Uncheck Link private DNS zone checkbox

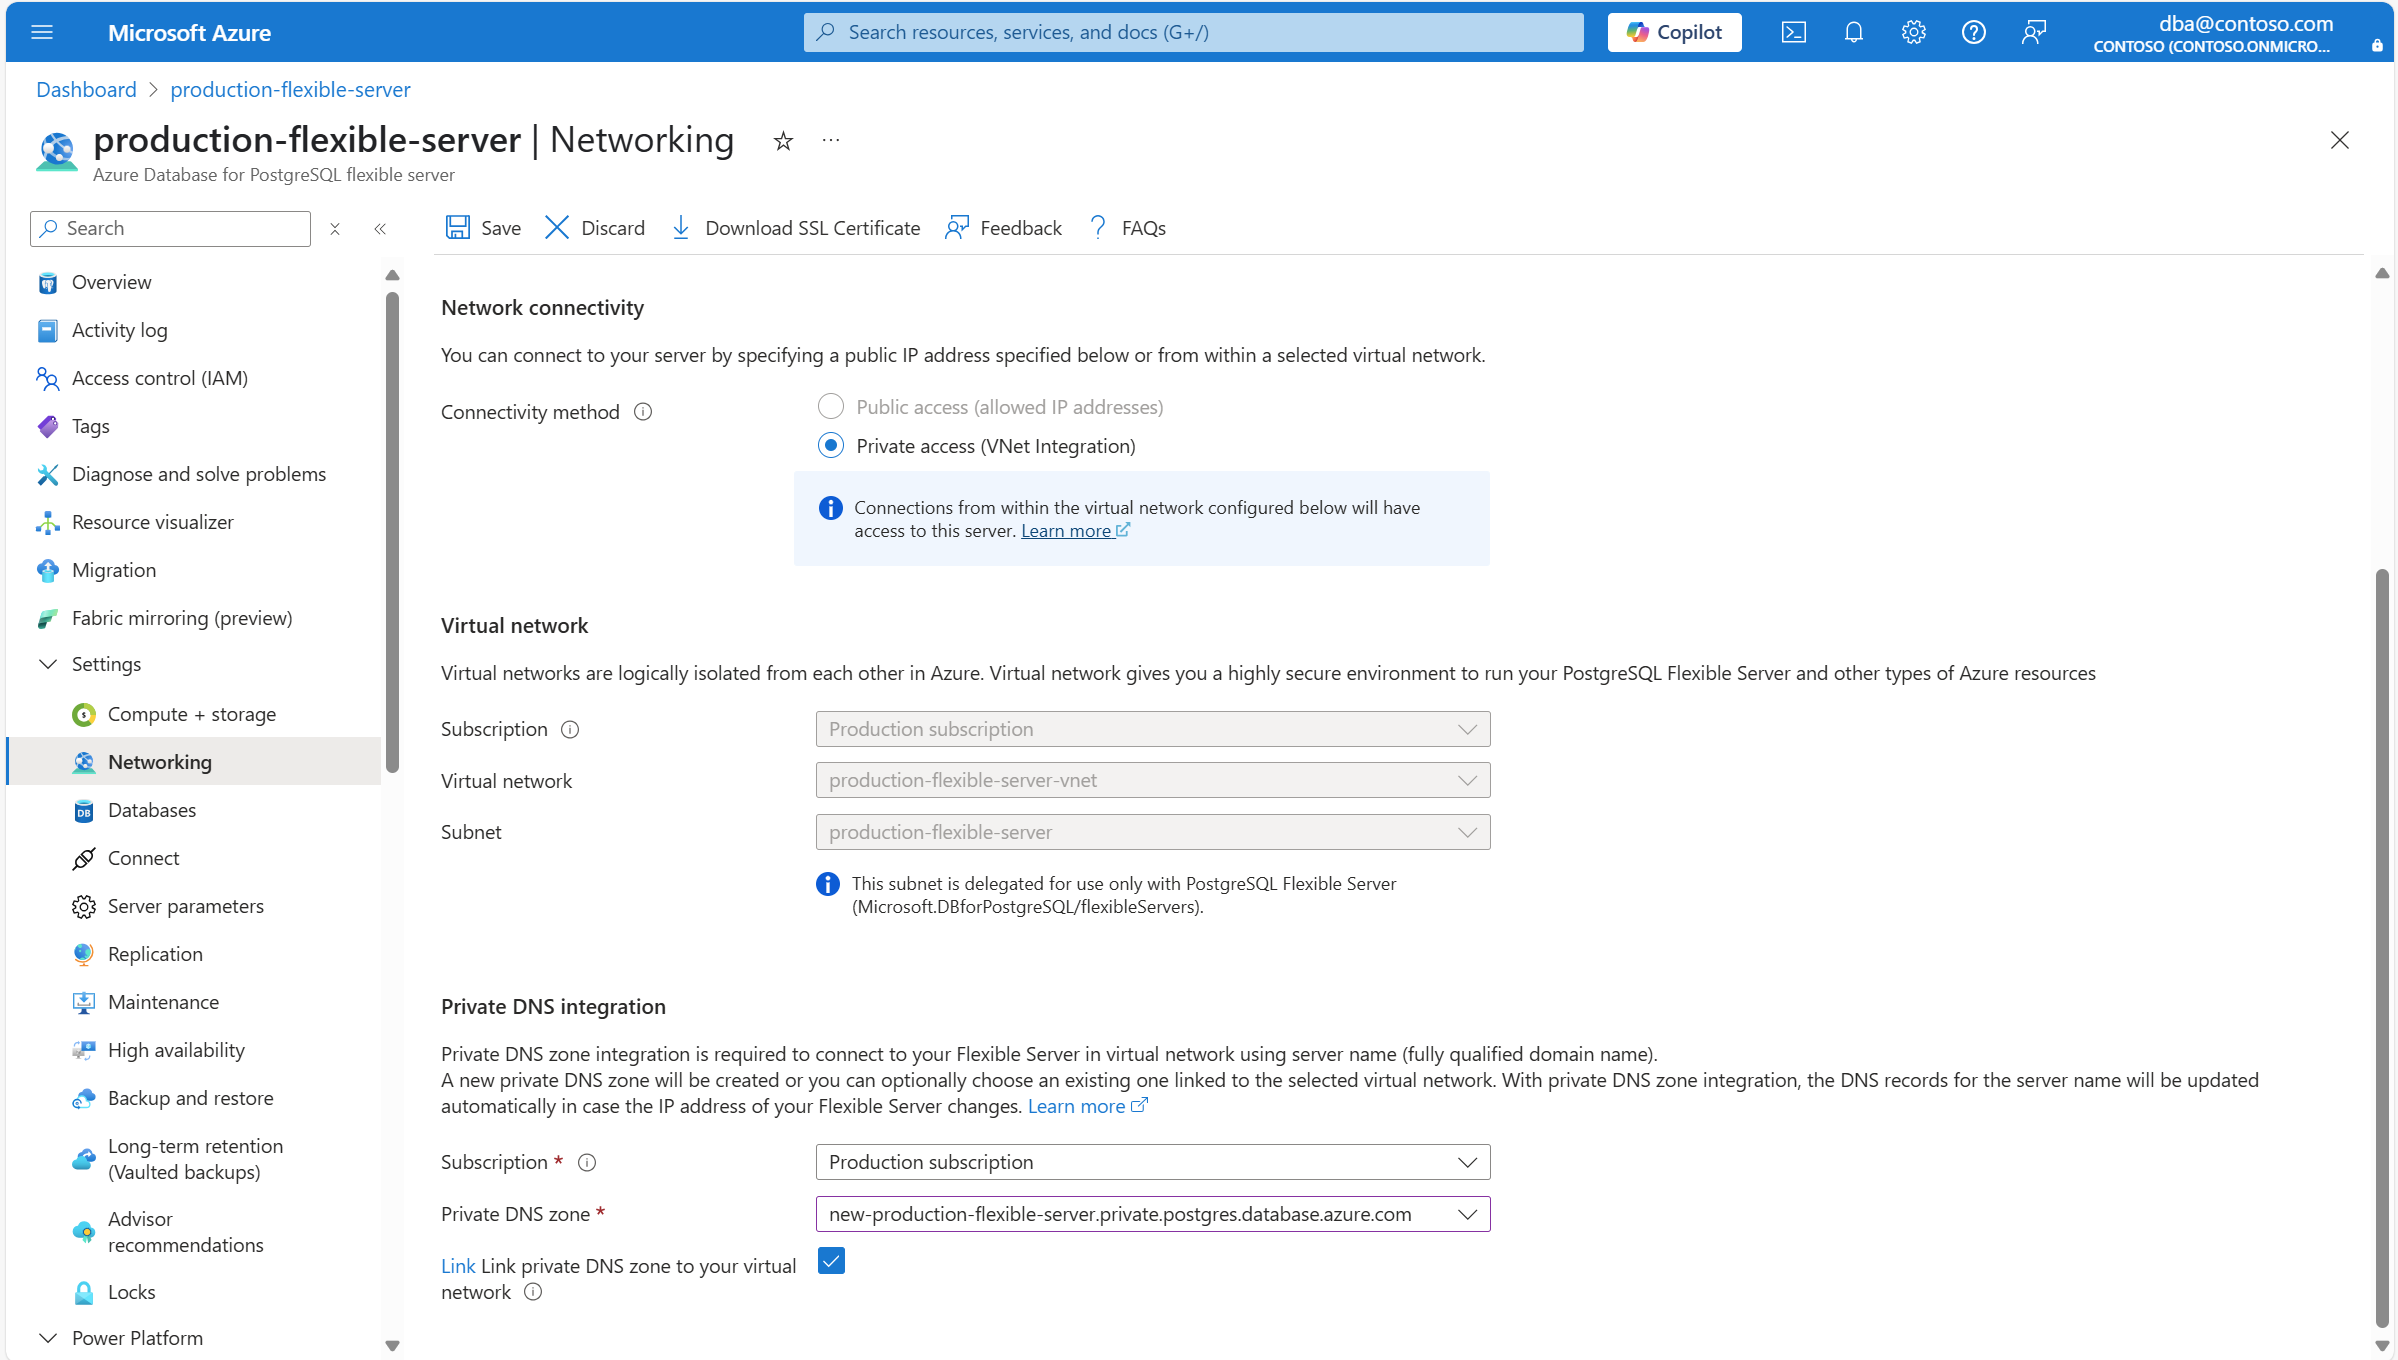(x=830, y=1261)
